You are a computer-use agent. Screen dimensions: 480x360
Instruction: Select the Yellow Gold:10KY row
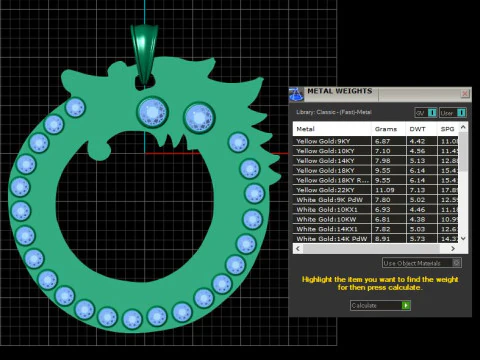(375, 151)
